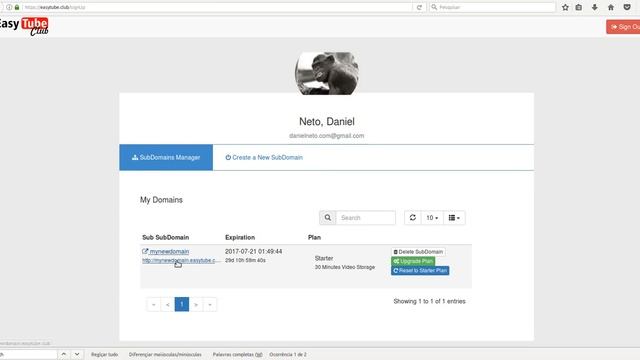Click the find bar text field

tap(28, 354)
